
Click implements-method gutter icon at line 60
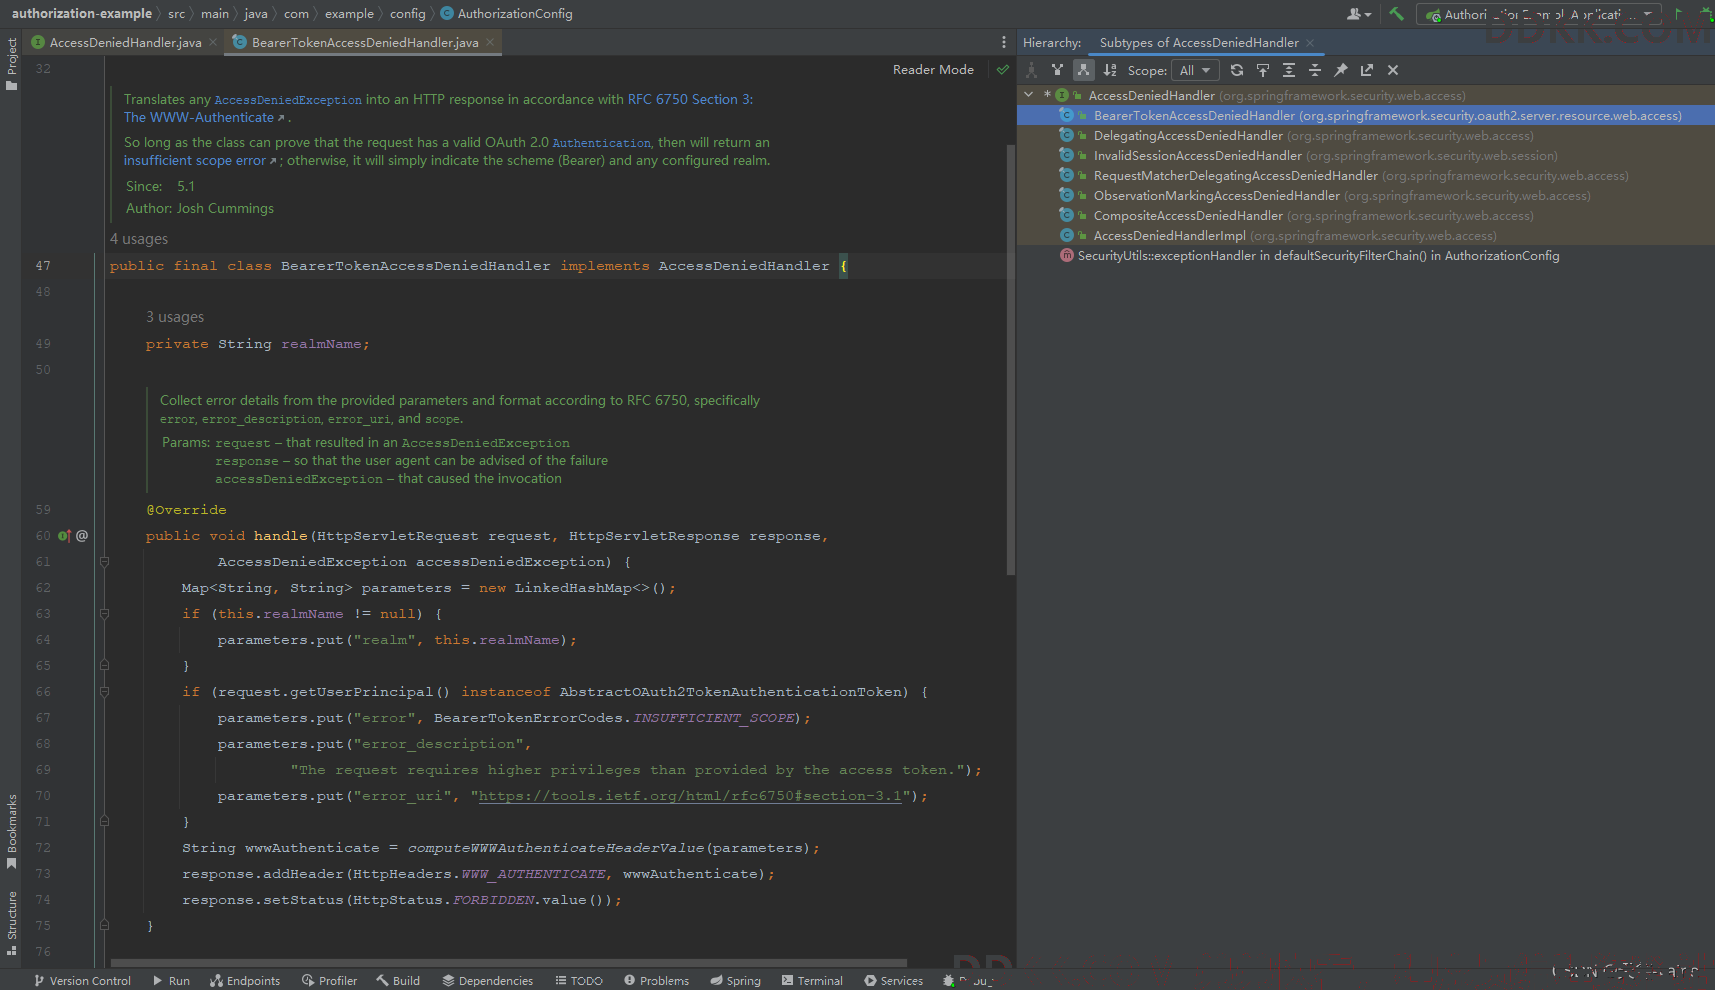click(x=65, y=536)
